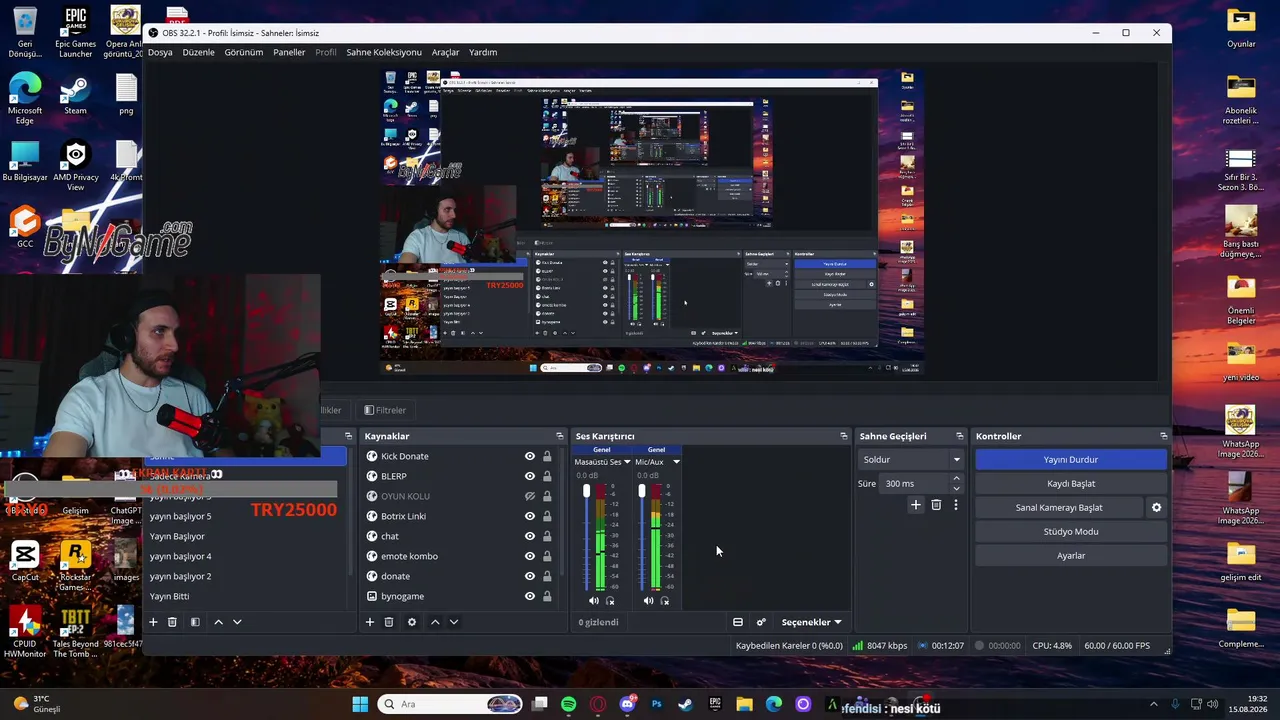Open the Araçlar menu
The height and width of the screenshot is (720, 1280).
(445, 52)
